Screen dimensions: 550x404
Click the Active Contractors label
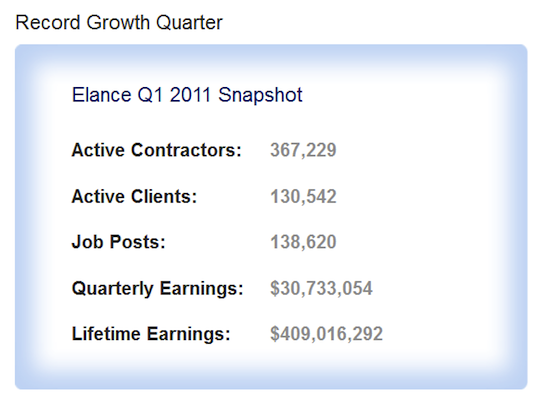click(x=156, y=150)
